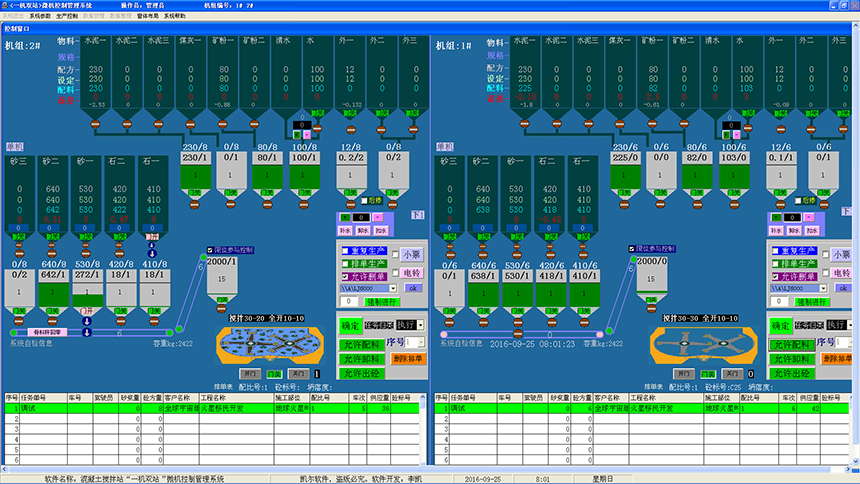Enable 重复生产 checkbox in unit 2# panel
The width and height of the screenshot is (860, 484).
346,251
